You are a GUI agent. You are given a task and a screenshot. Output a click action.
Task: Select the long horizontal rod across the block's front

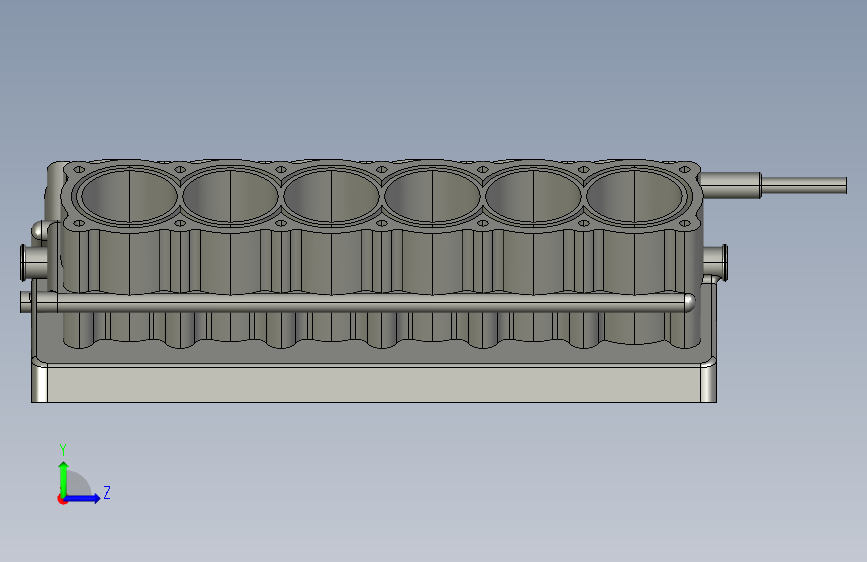[358, 303]
